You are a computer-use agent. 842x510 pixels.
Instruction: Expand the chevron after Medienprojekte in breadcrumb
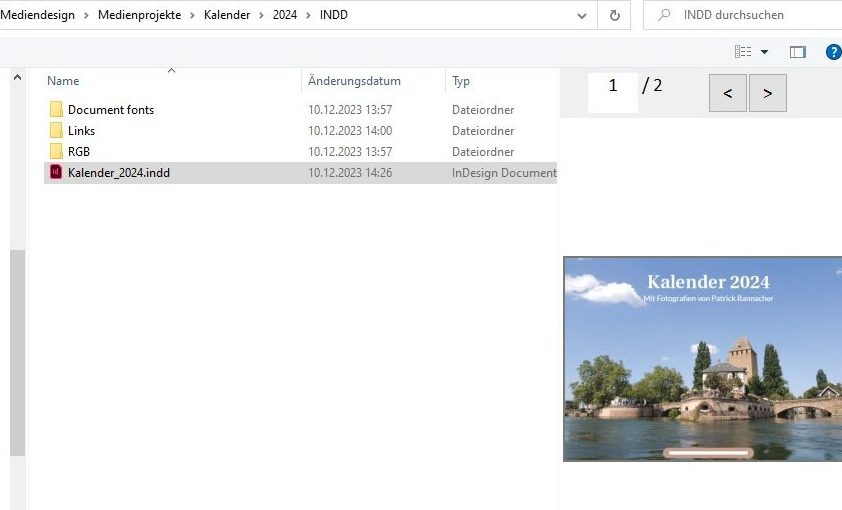(192, 15)
